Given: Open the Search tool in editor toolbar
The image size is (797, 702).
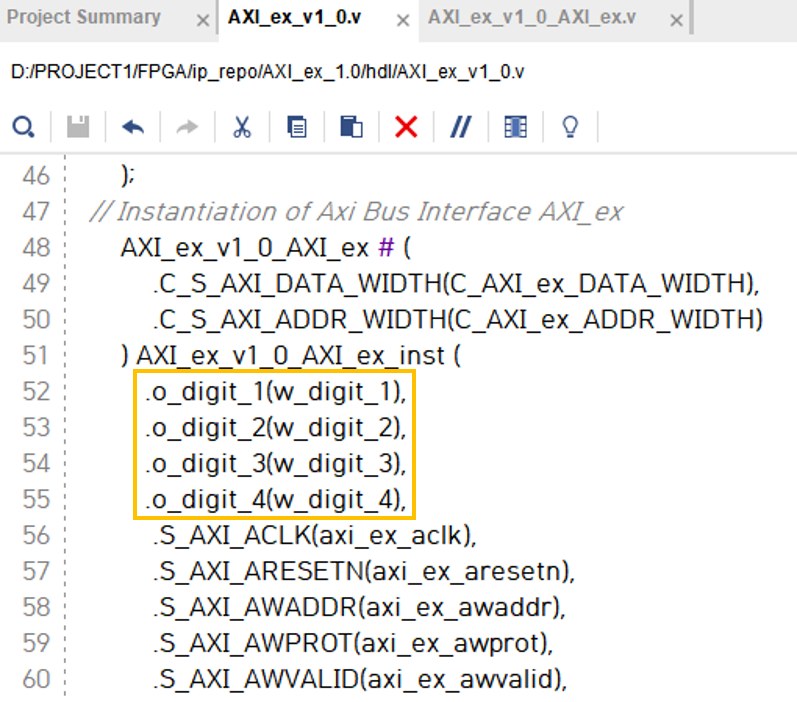Looking at the screenshot, I should click(x=23, y=127).
